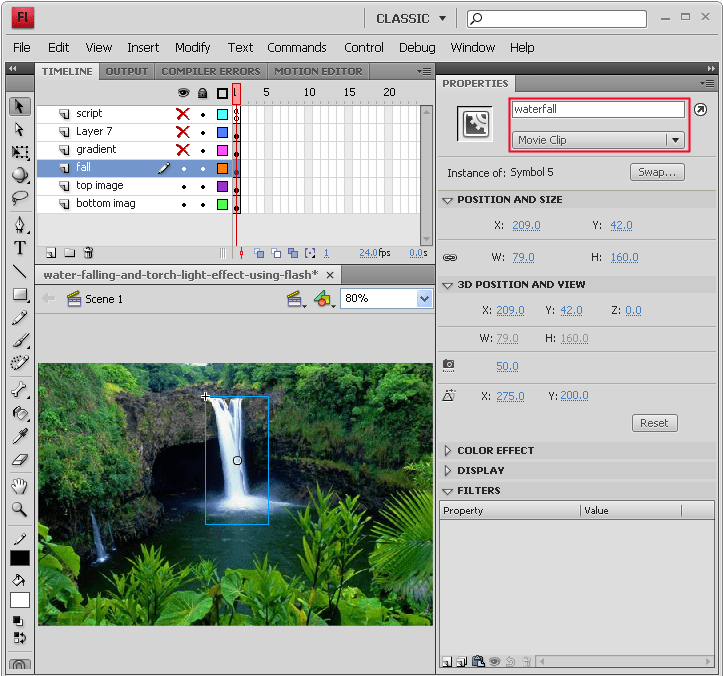
Task: Expand the Display section
Action: pyautogui.click(x=447, y=470)
